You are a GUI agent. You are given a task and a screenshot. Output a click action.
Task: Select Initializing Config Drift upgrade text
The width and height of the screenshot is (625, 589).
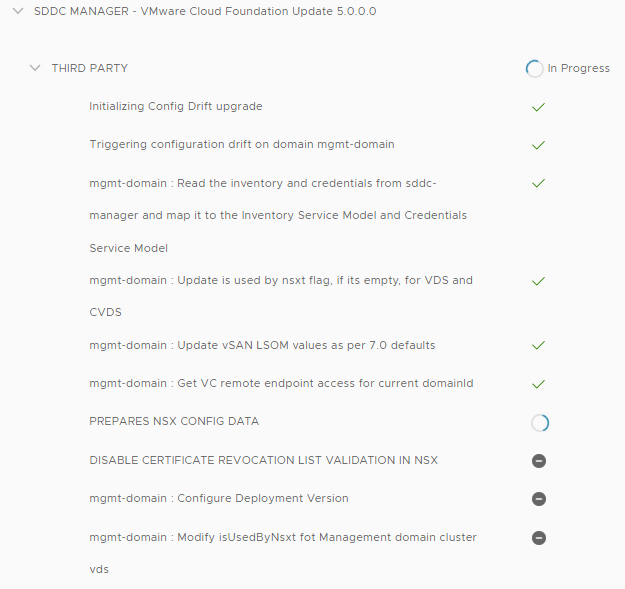(176, 106)
